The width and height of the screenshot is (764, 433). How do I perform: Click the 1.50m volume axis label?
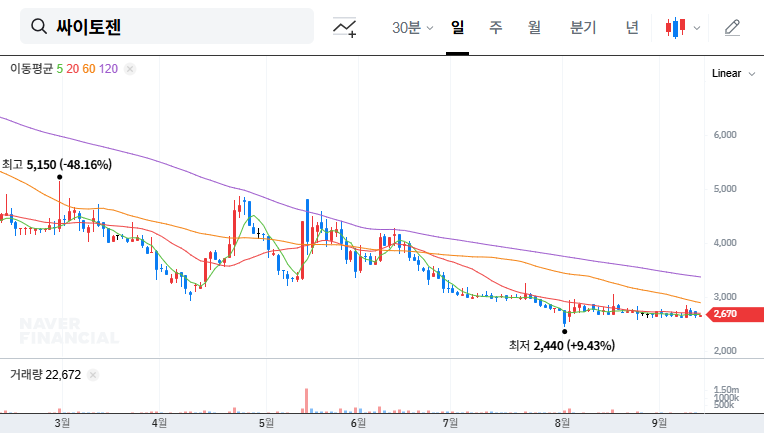(726, 390)
